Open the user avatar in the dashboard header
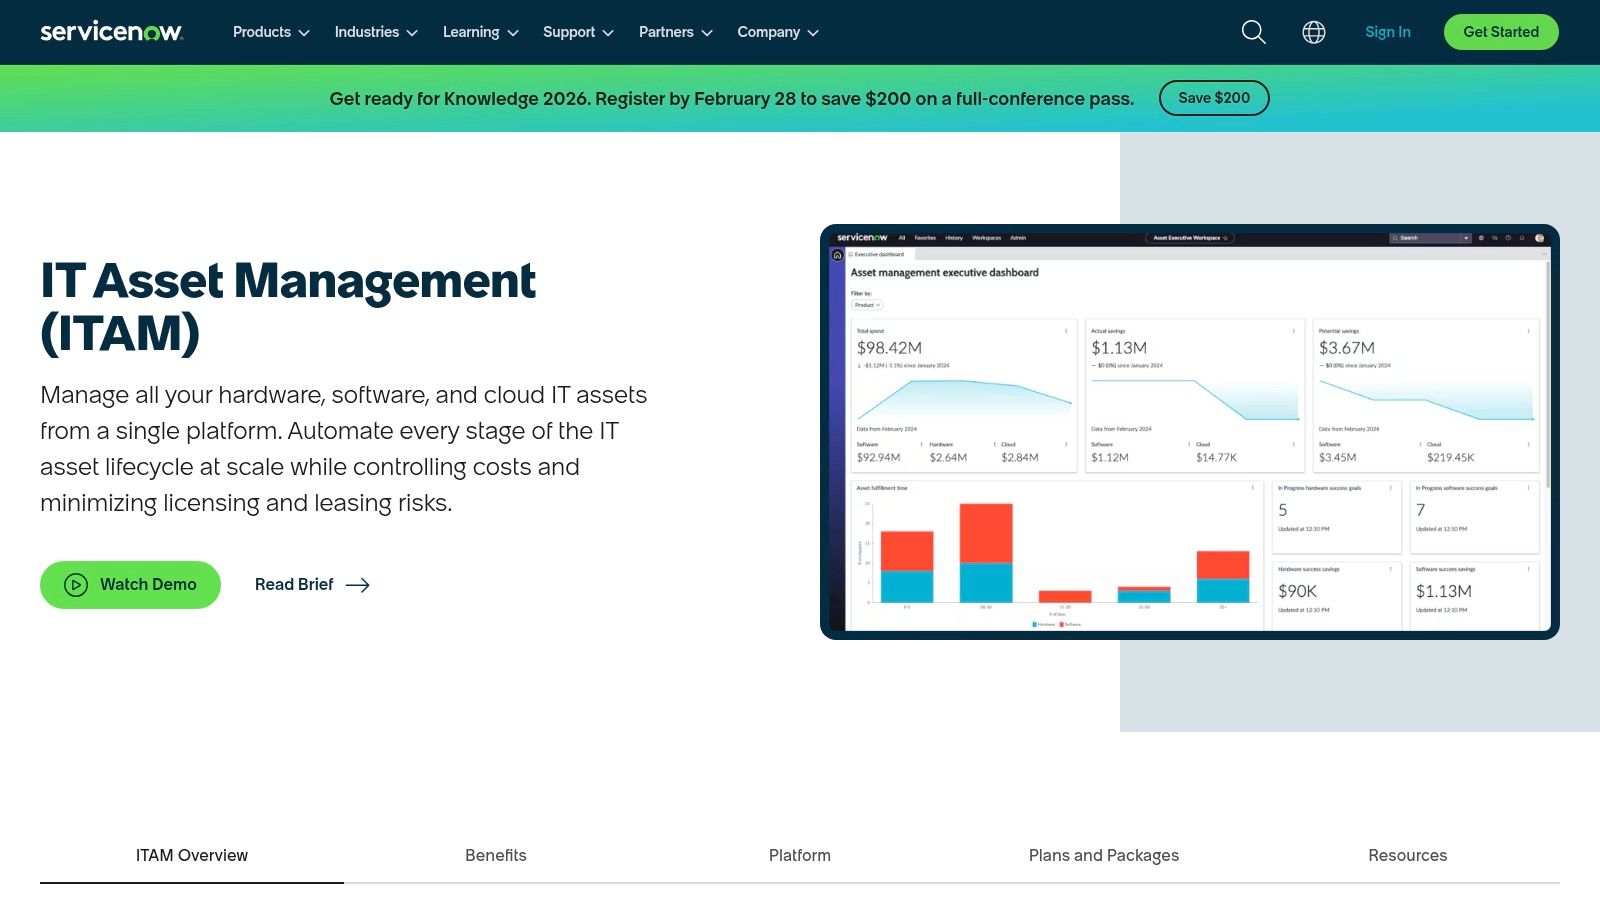The height and width of the screenshot is (900, 1600). (1540, 238)
